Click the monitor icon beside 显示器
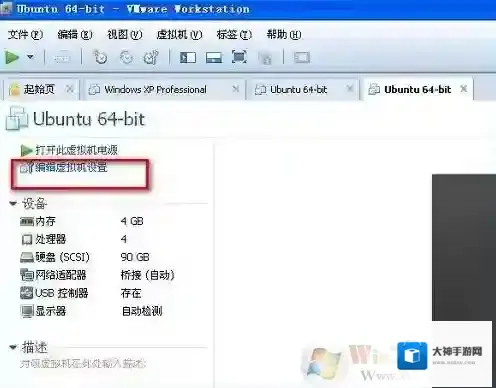Image resolution: width=496 pixels, height=388 pixels. pyautogui.click(x=27, y=311)
